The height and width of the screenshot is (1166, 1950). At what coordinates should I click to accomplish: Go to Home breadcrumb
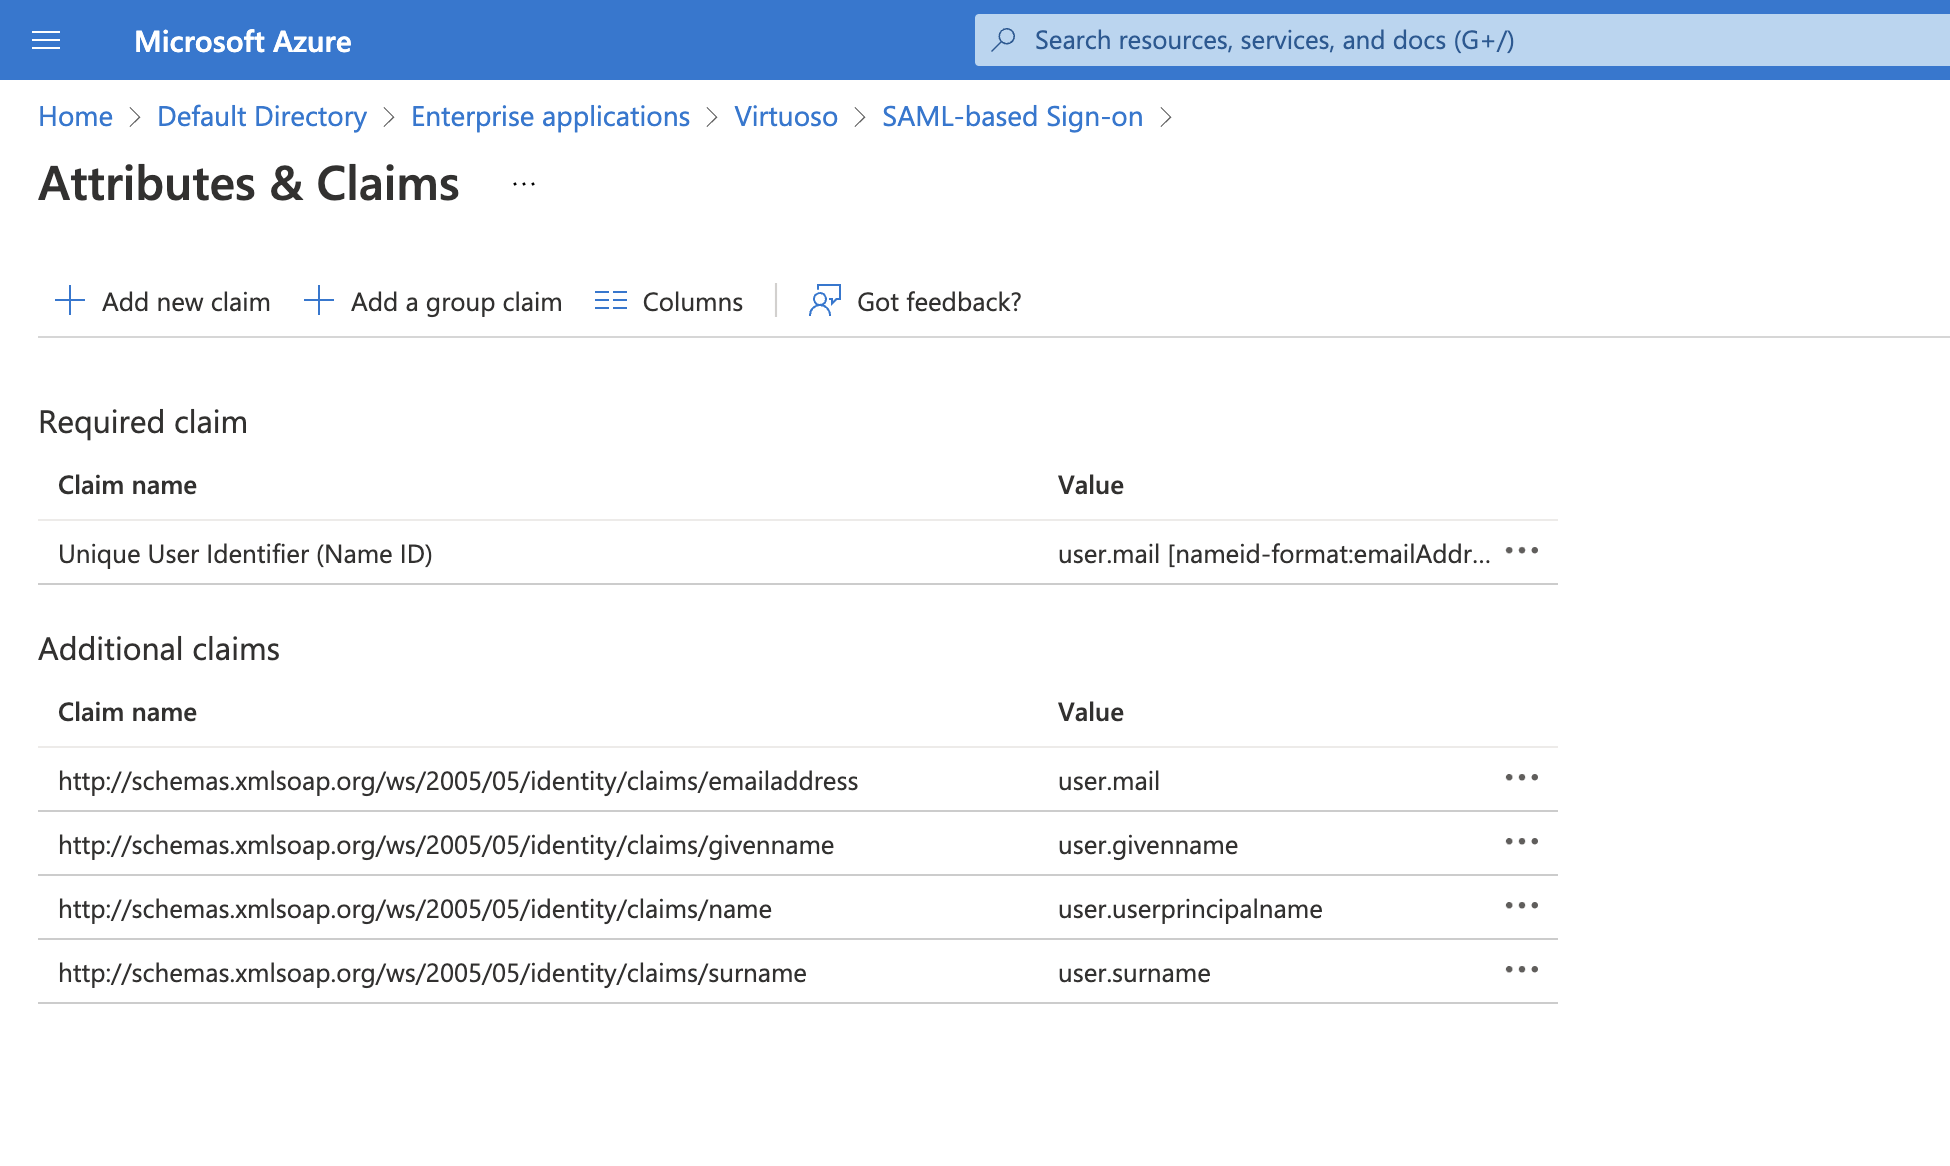point(75,116)
